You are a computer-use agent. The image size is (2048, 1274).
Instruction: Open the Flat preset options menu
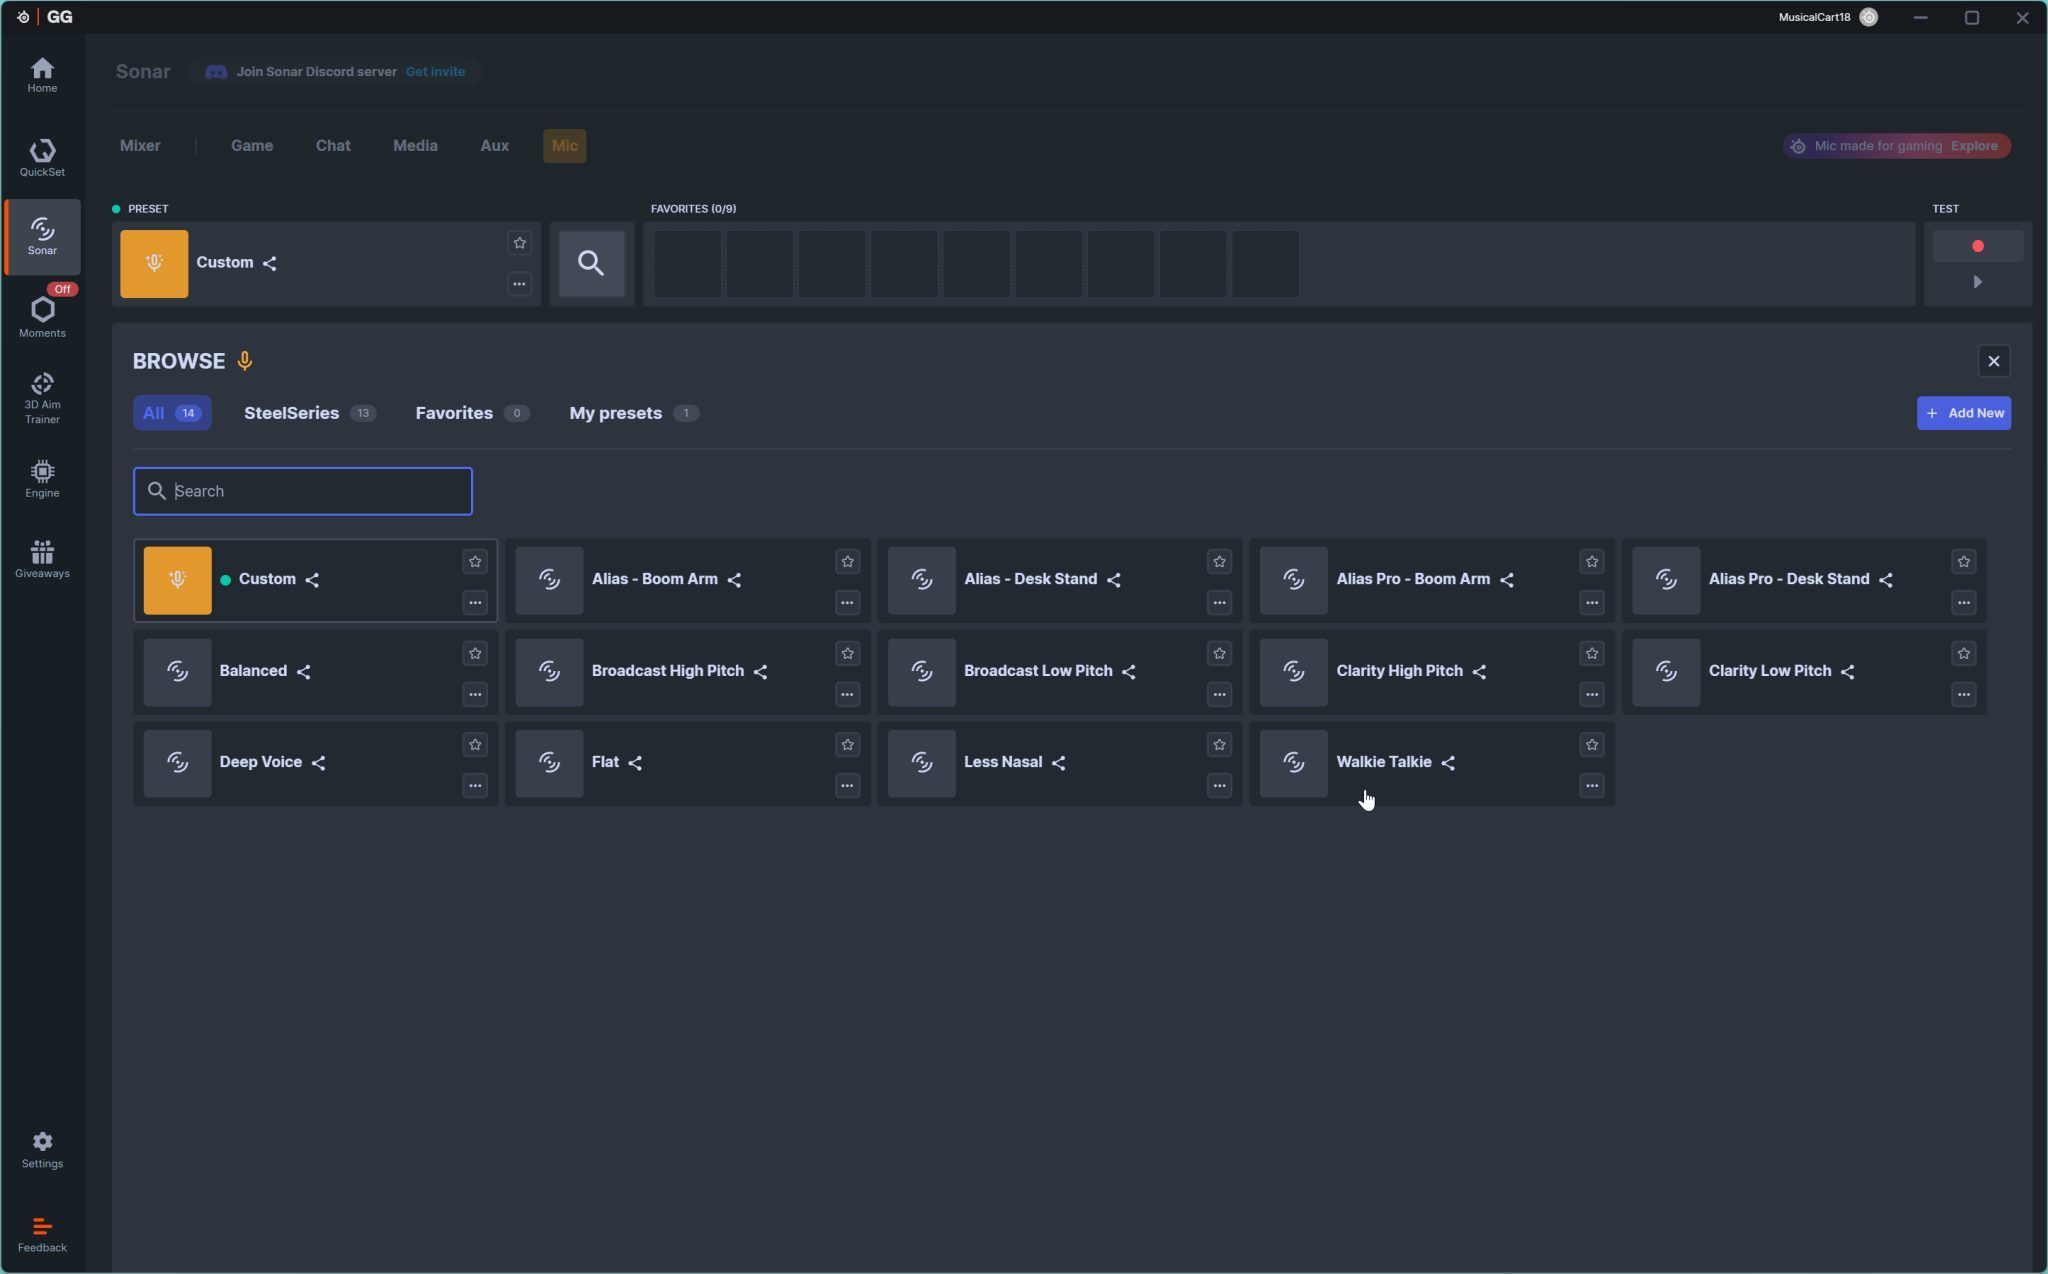[847, 786]
